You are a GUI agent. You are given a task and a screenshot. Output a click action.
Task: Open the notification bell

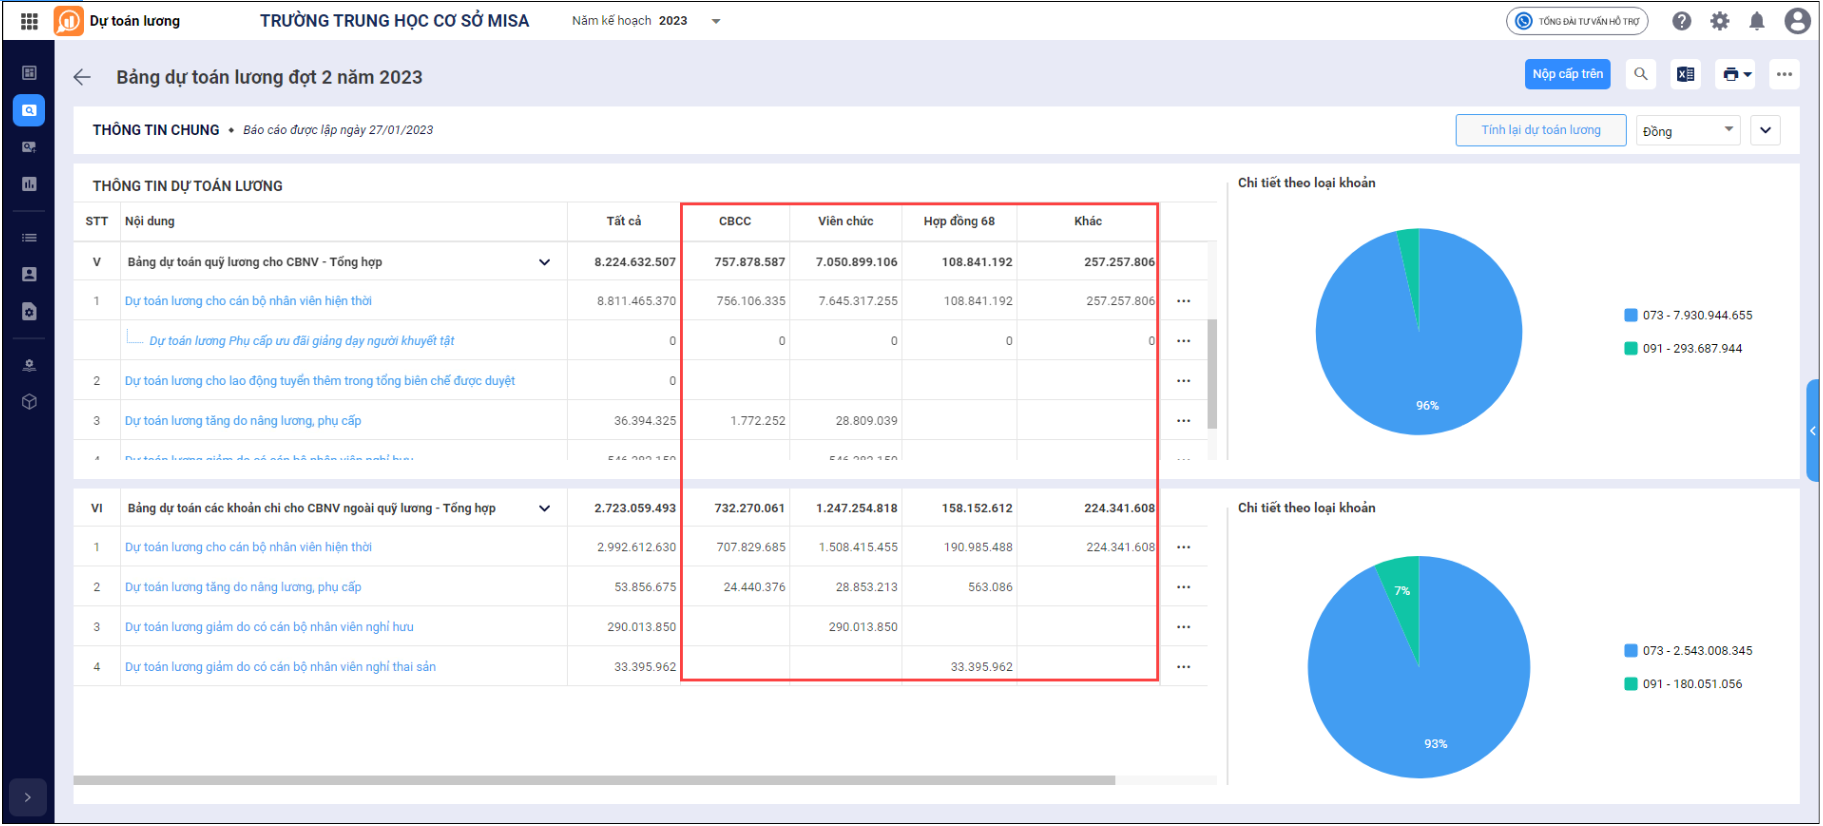[x=1756, y=21]
